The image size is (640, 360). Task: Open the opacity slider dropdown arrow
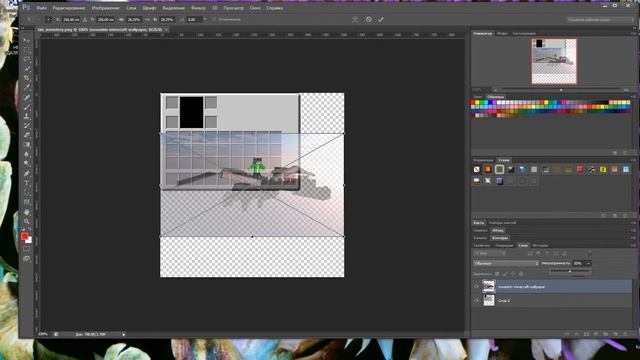click(588, 263)
